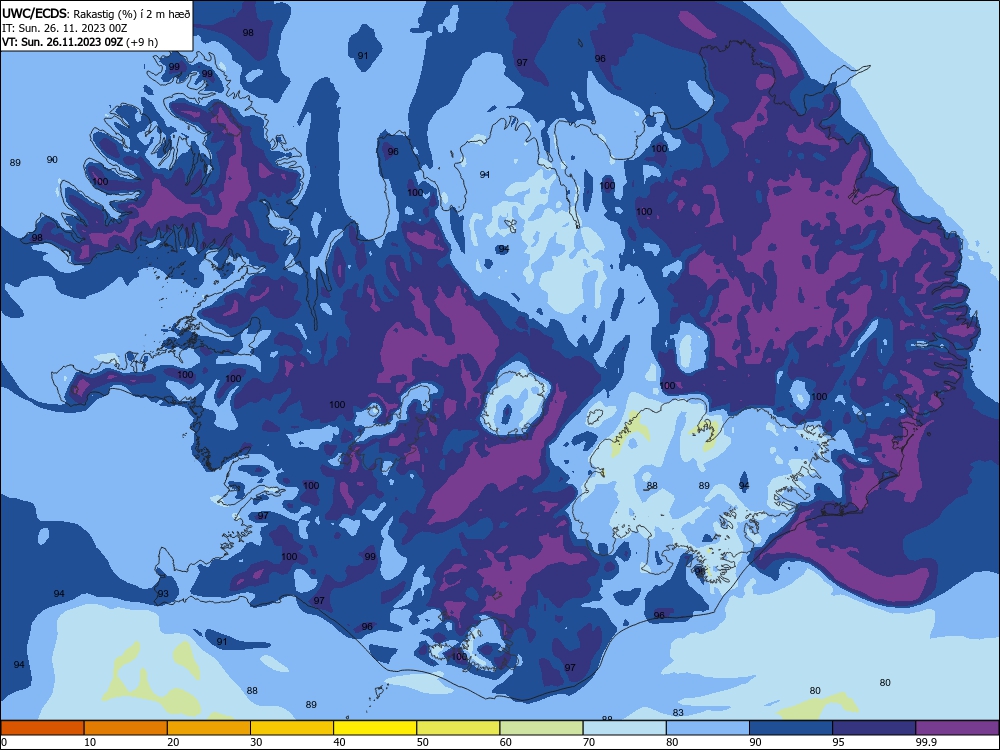1000x750 pixels.
Task: Select the '30' tick label on the legend
Action: point(256,742)
